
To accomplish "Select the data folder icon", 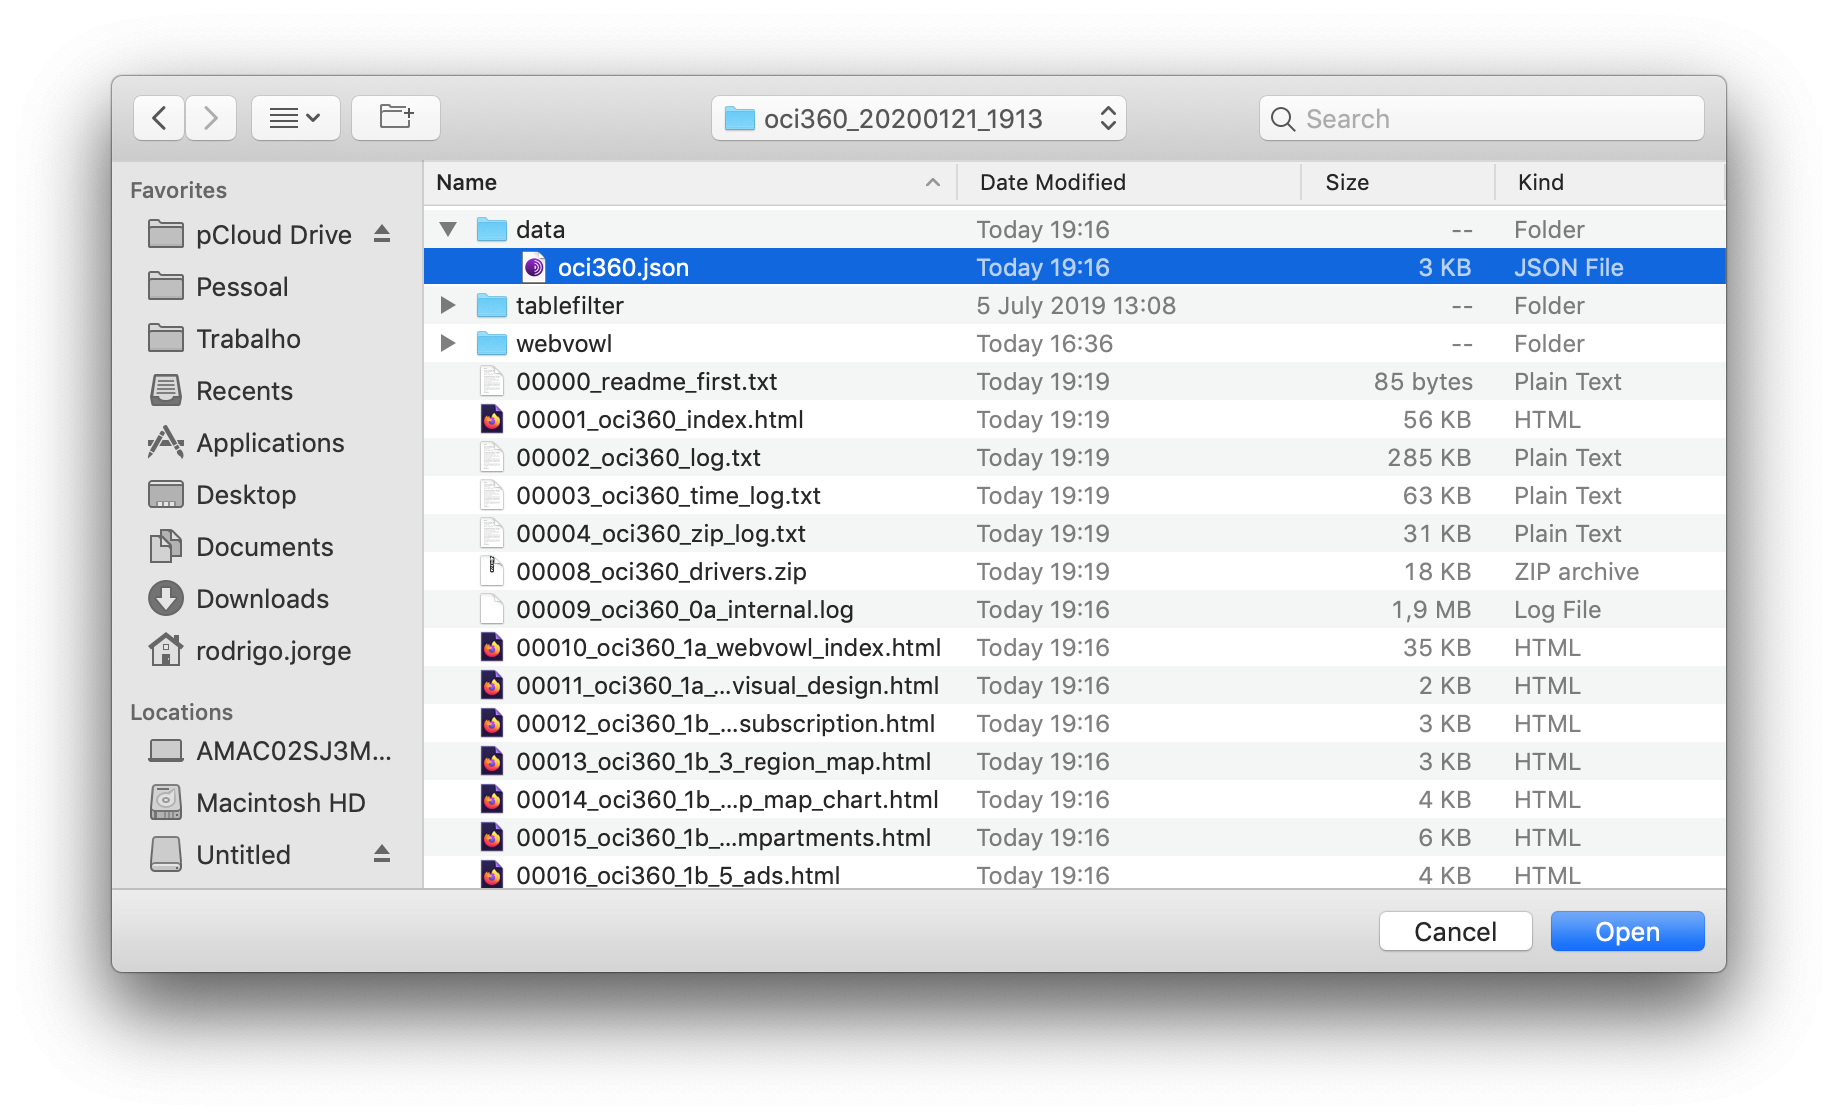I will tap(491, 229).
